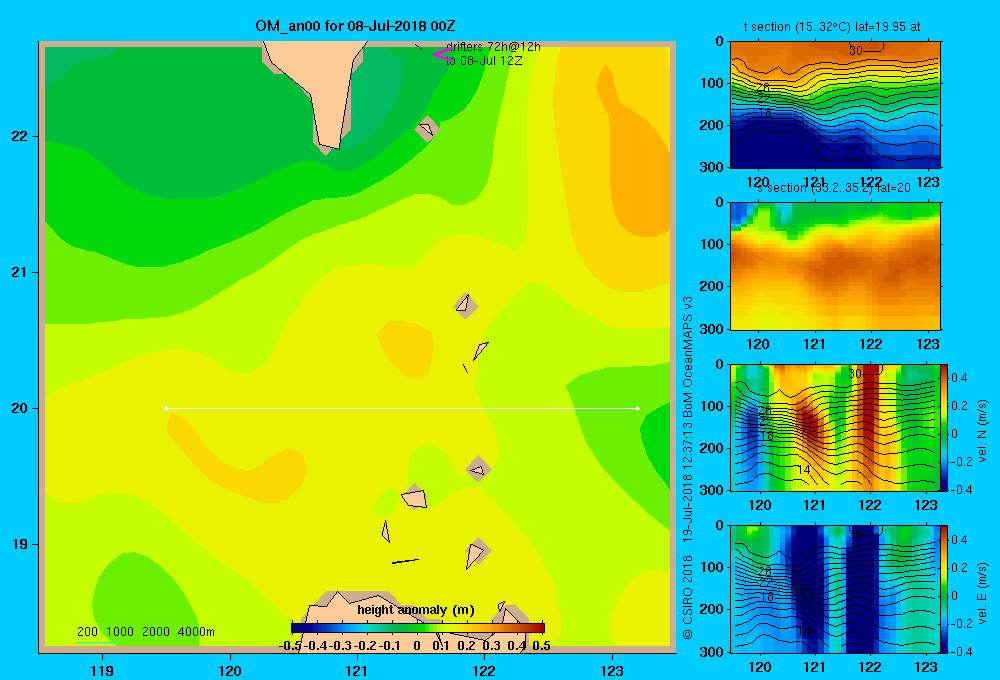Click the 'vel. E (m/s)' colorbar

945,589
